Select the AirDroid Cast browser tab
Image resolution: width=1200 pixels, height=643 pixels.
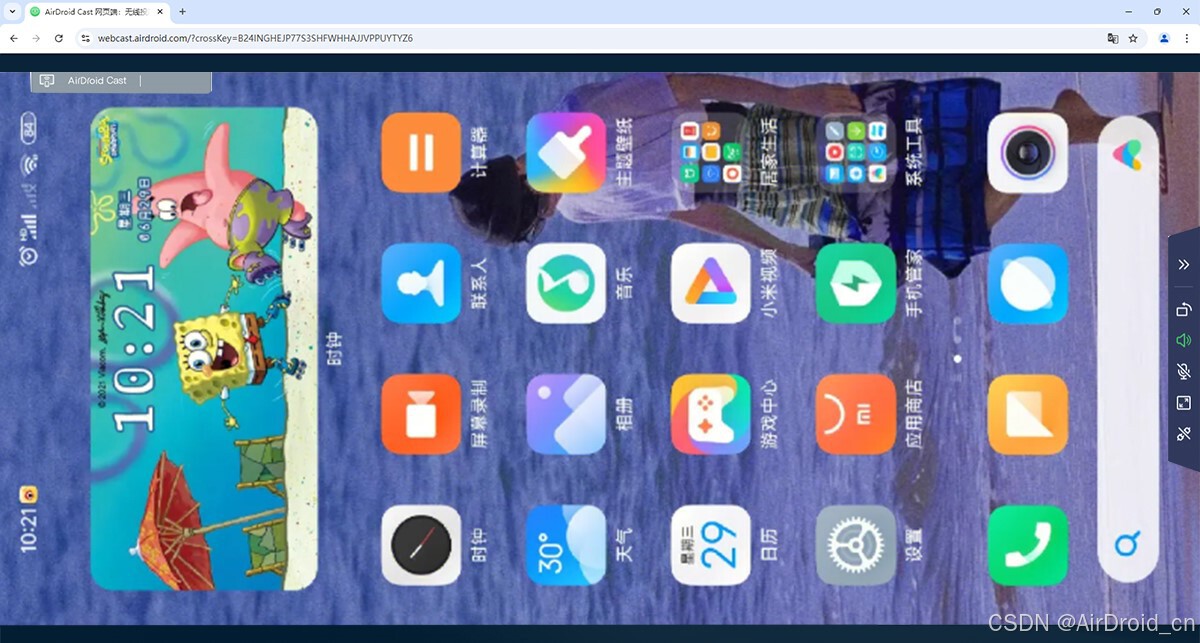pyautogui.click(x=95, y=11)
